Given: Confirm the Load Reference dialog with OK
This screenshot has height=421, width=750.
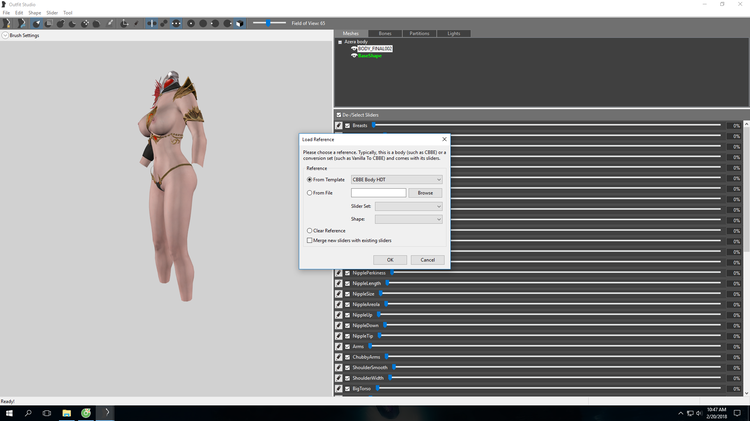Looking at the screenshot, I should tap(390, 260).
